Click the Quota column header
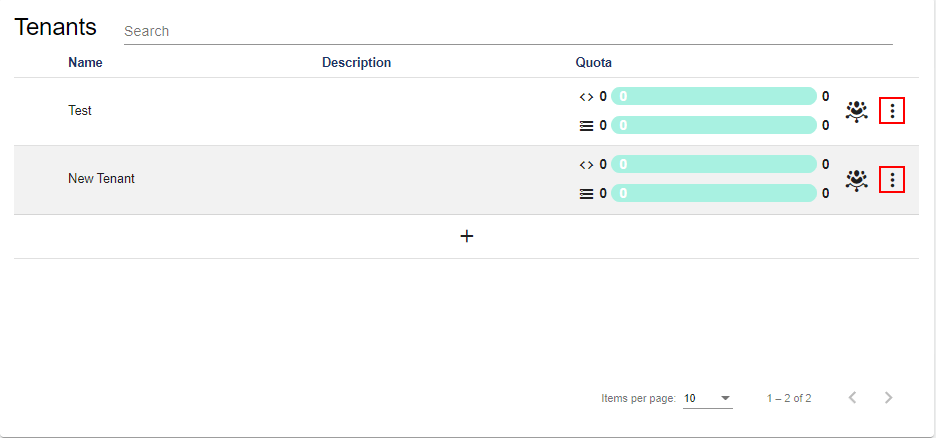Viewport: 936px width, 438px height. [x=593, y=63]
